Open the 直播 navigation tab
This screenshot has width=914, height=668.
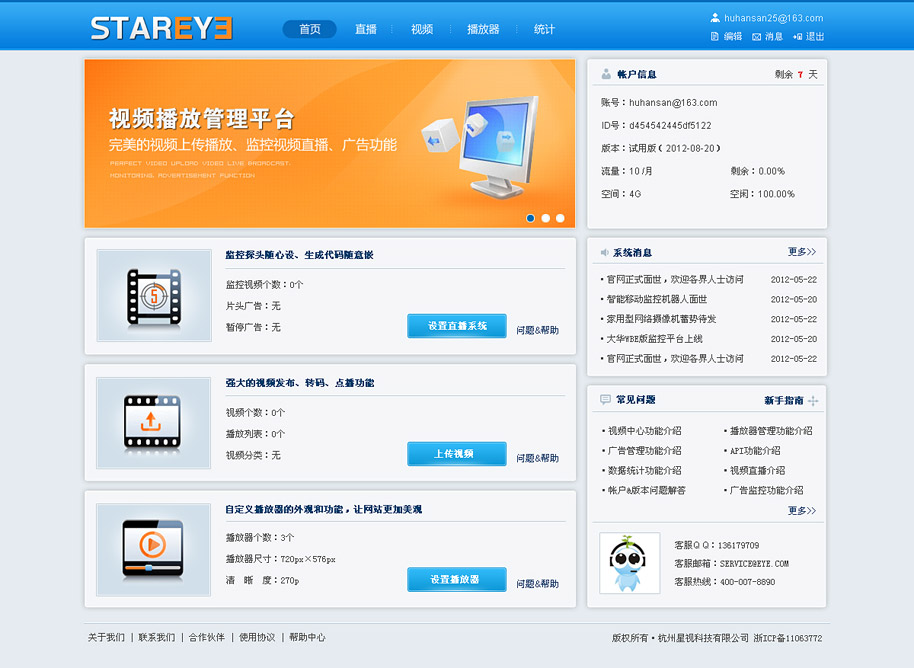coord(366,29)
